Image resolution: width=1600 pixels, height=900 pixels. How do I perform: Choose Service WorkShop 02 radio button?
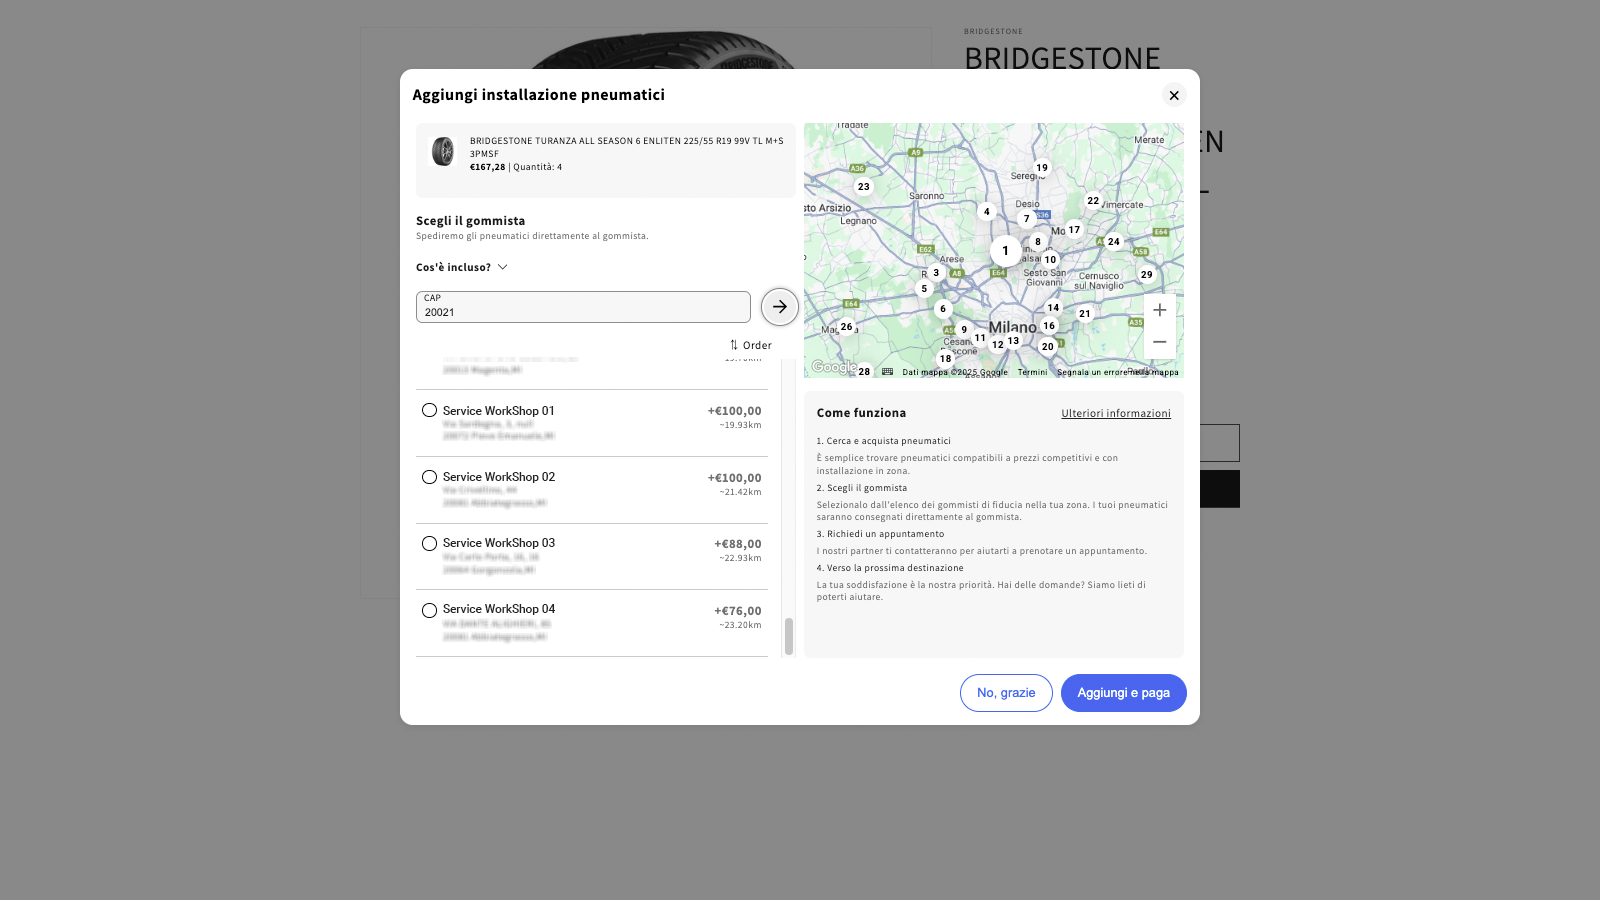click(429, 477)
